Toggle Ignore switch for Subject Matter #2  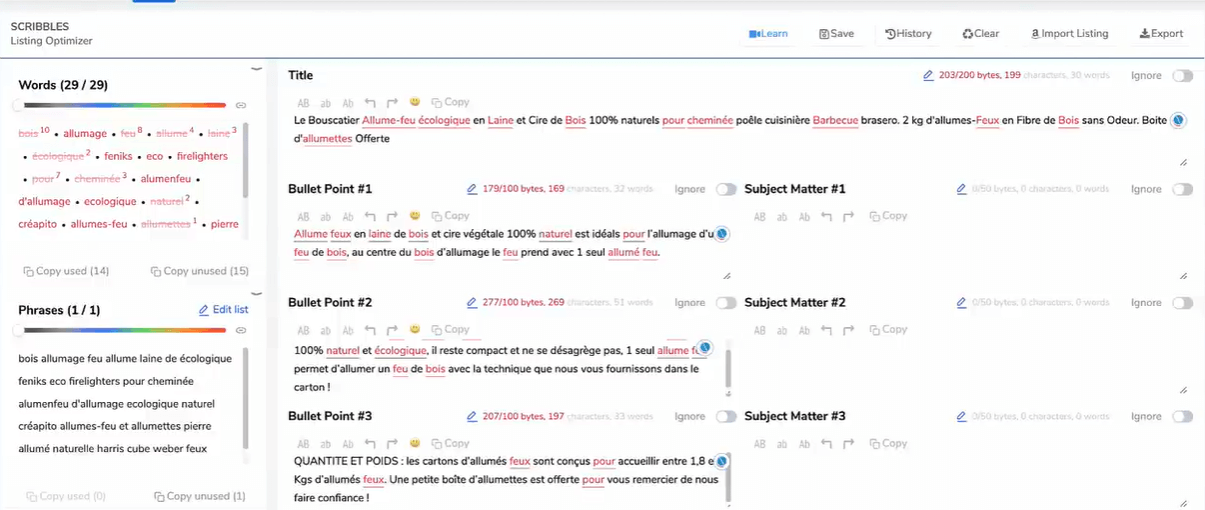pos(1182,303)
